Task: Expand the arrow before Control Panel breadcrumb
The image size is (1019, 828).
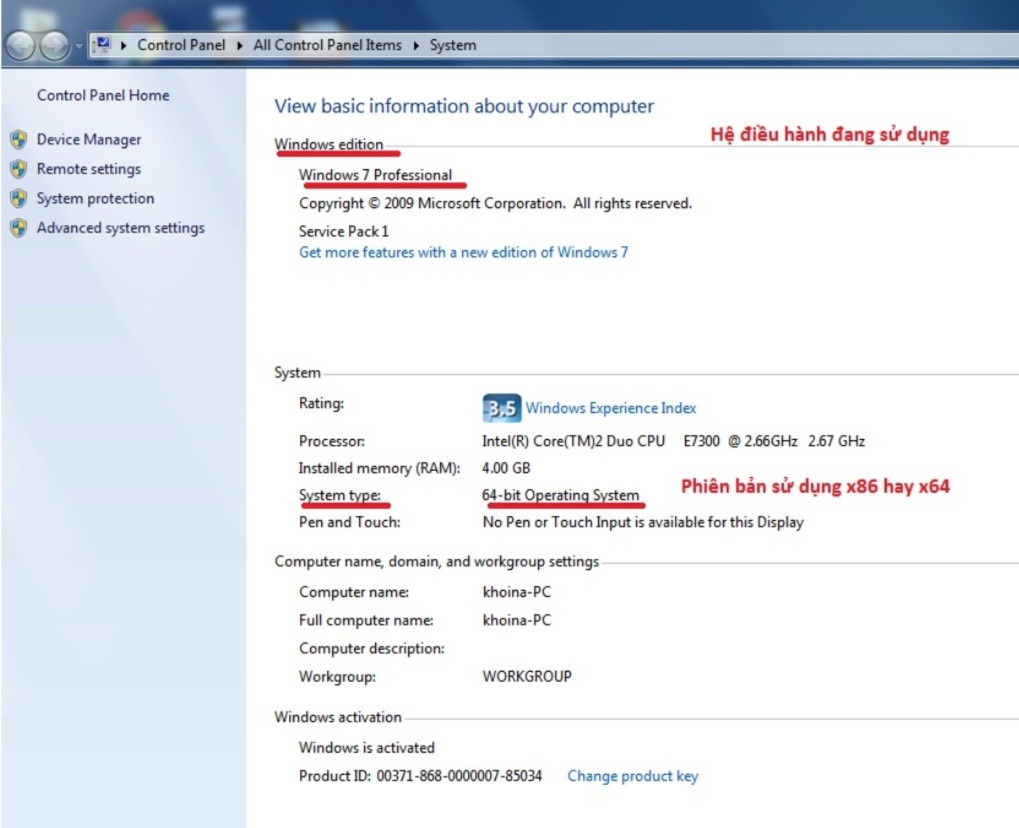Action: [123, 45]
